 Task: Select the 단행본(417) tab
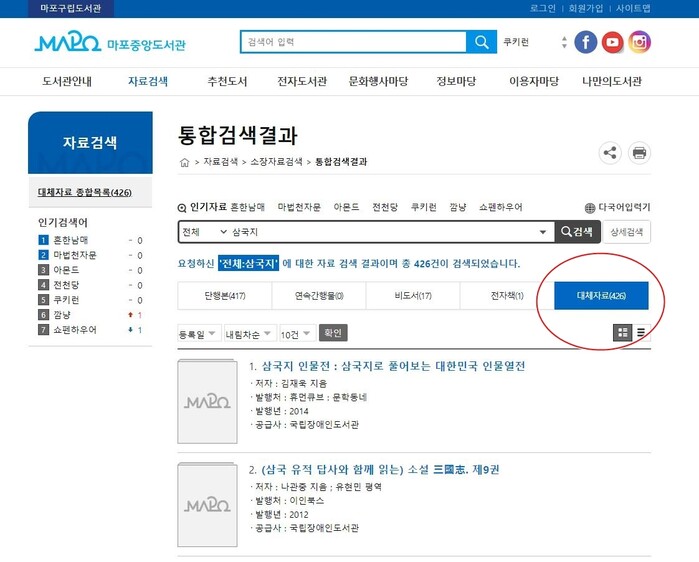pos(224,296)
